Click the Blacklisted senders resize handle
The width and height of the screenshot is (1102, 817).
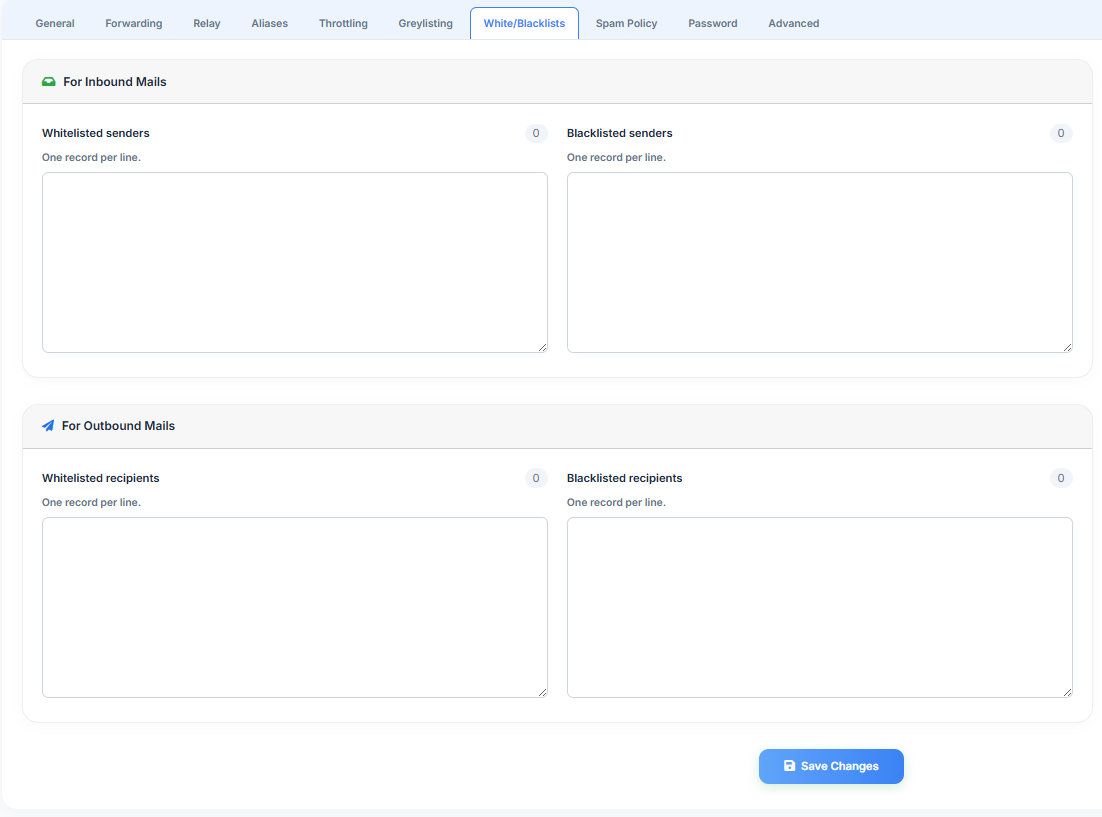pos(1068,347)
